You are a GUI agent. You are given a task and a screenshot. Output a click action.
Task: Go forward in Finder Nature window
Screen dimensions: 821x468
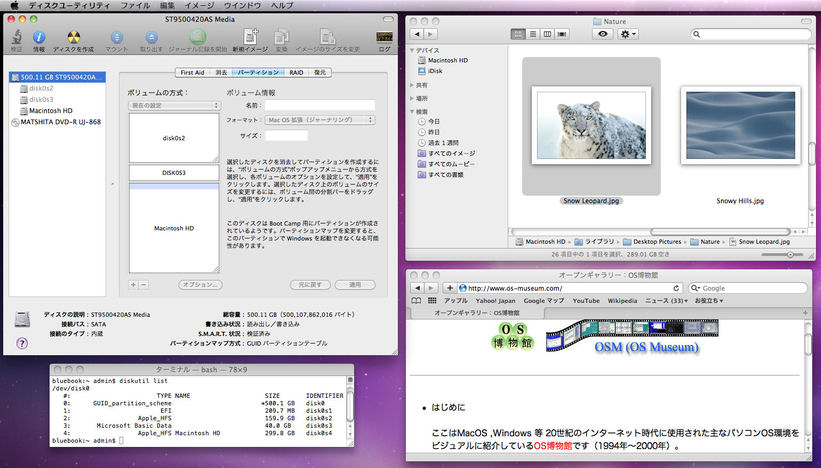click(x=430, y=34)
